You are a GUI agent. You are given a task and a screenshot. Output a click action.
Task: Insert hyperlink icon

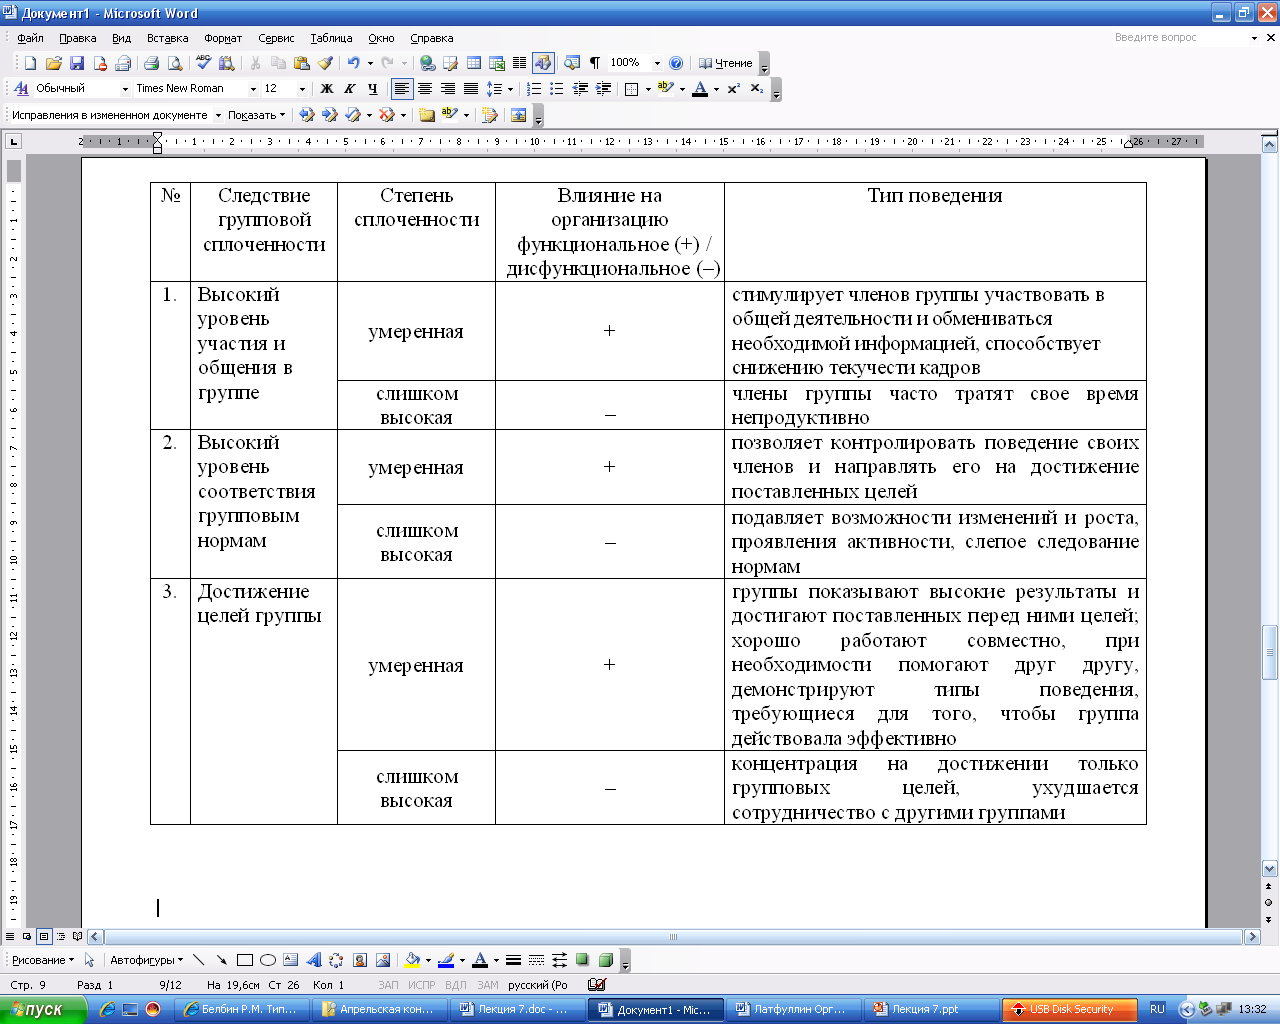(428, 63)
